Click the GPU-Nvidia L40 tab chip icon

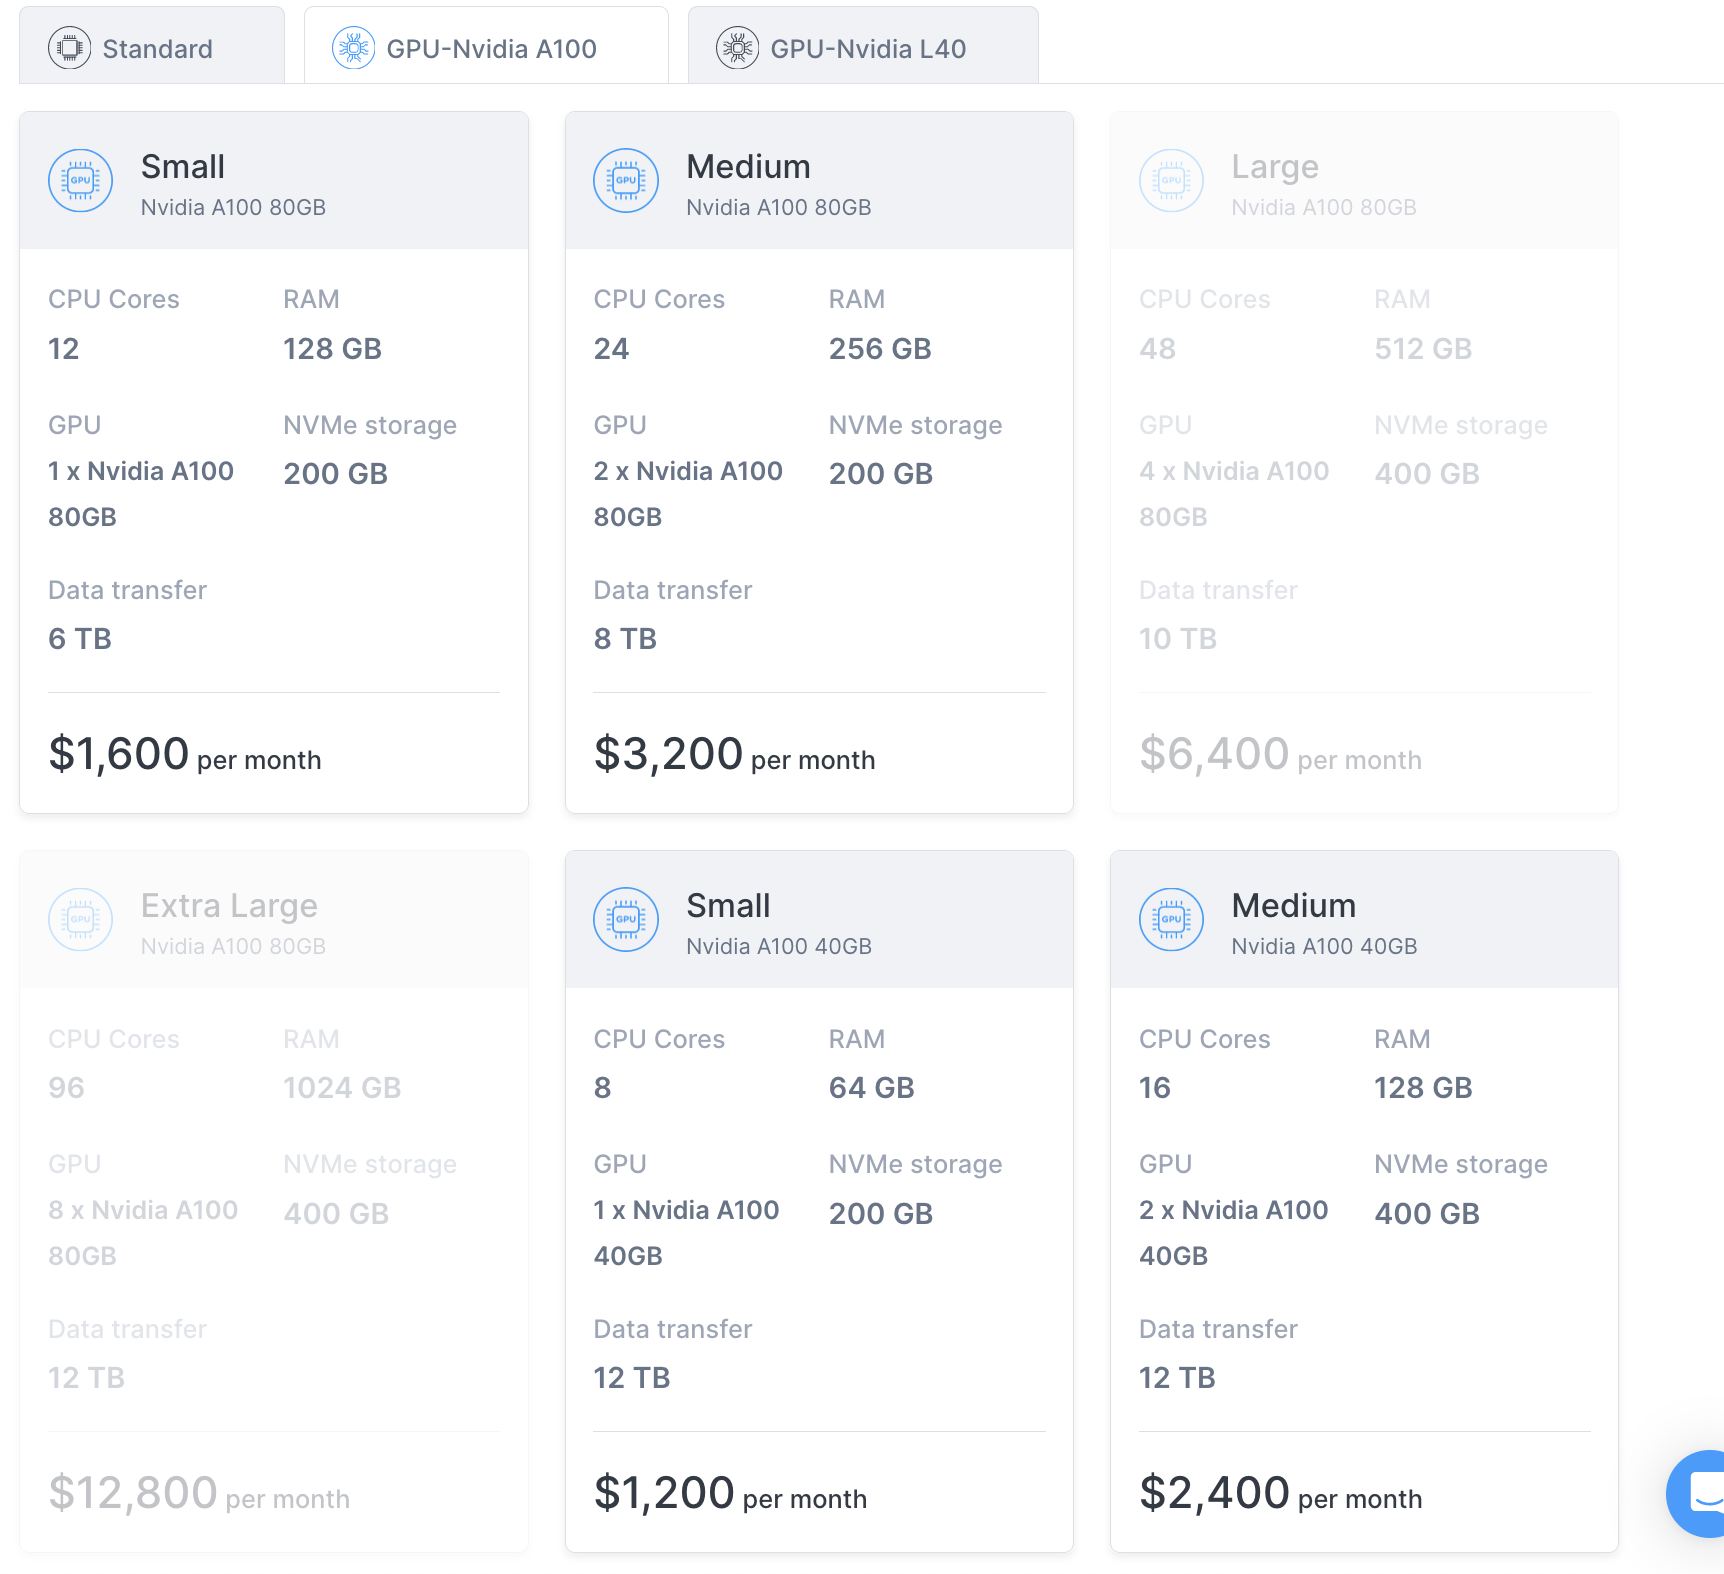tap(737, 48)
